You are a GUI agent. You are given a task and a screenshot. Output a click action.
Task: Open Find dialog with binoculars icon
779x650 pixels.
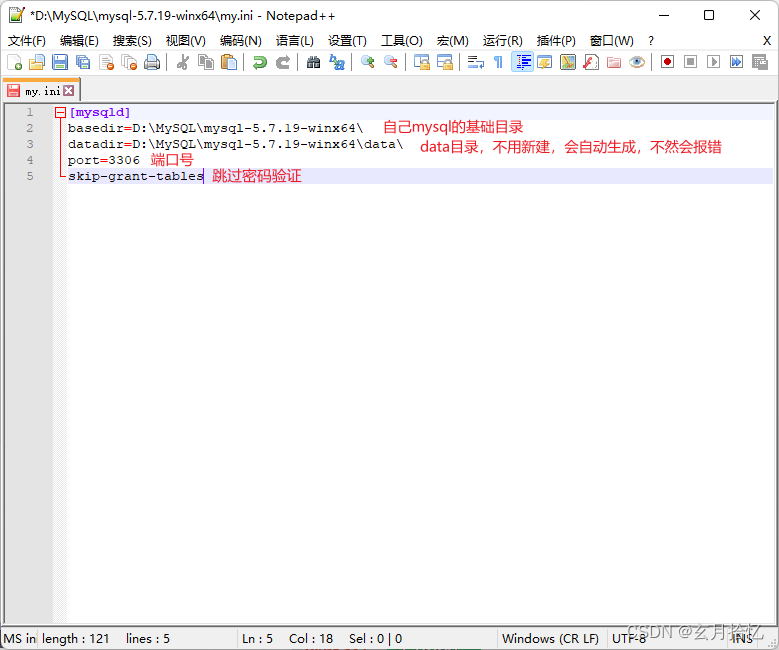click(313, 62)
